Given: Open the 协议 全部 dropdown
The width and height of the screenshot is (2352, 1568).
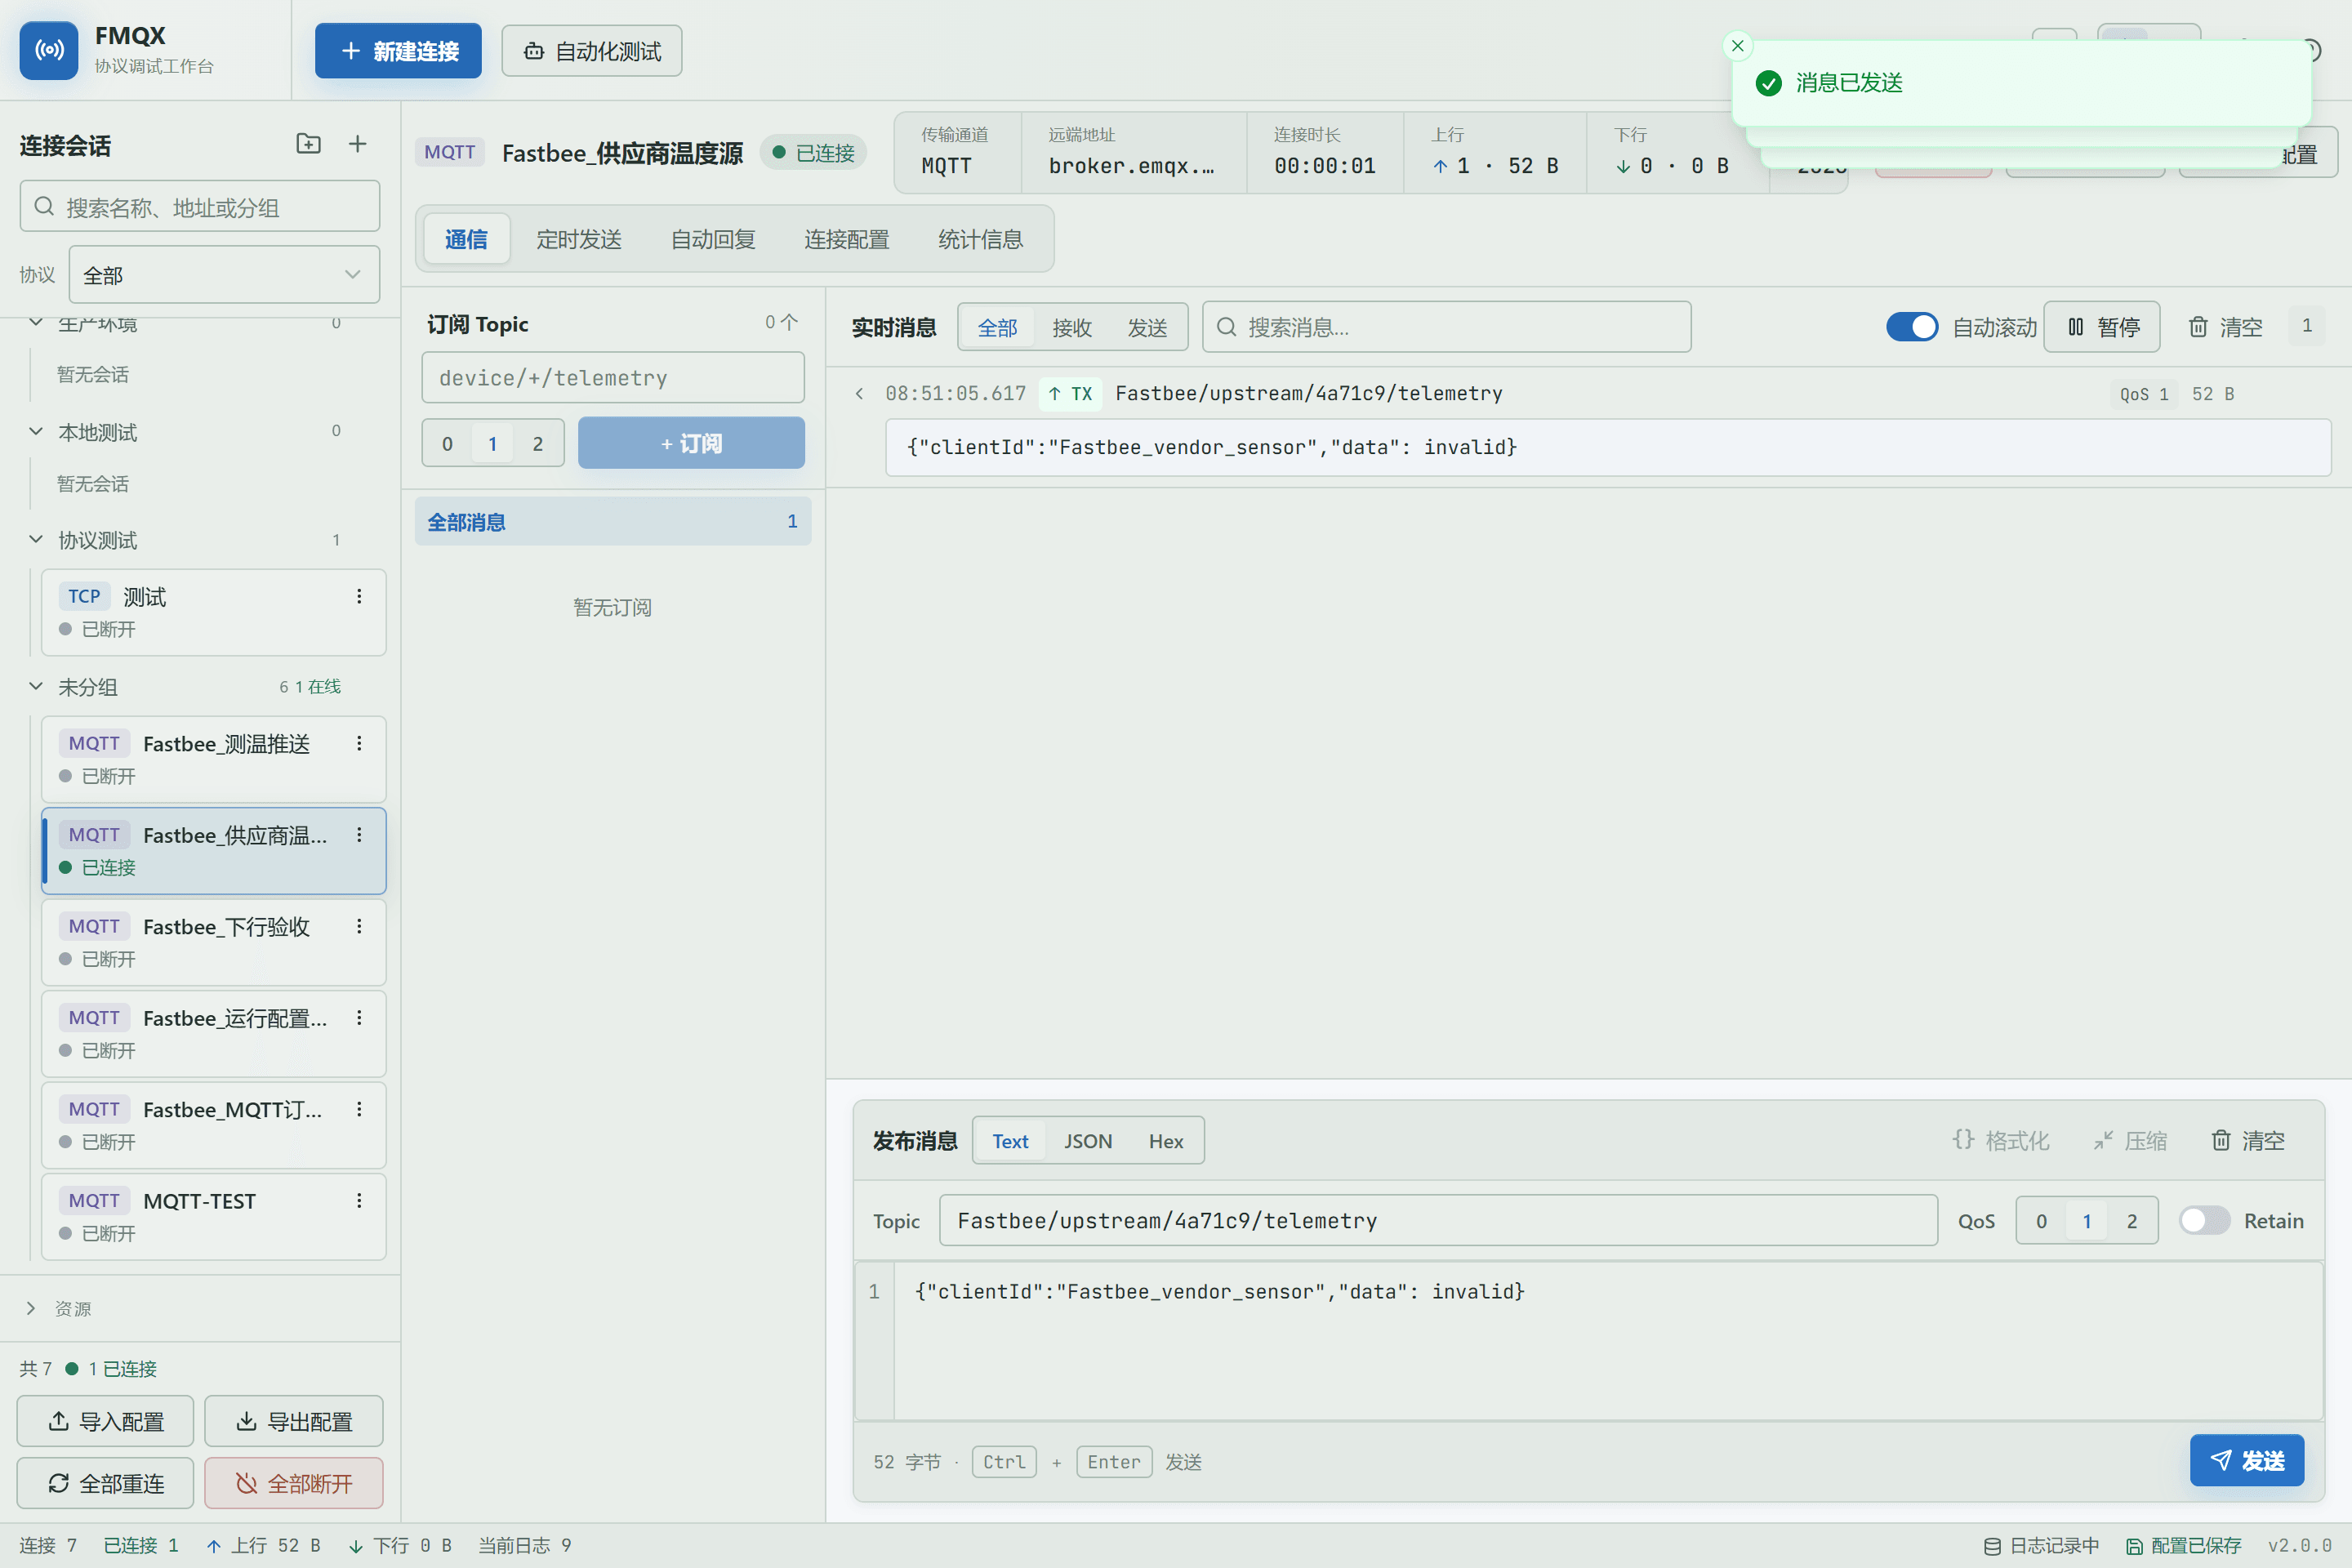Looking at the screenshot, I should [224, 274].
